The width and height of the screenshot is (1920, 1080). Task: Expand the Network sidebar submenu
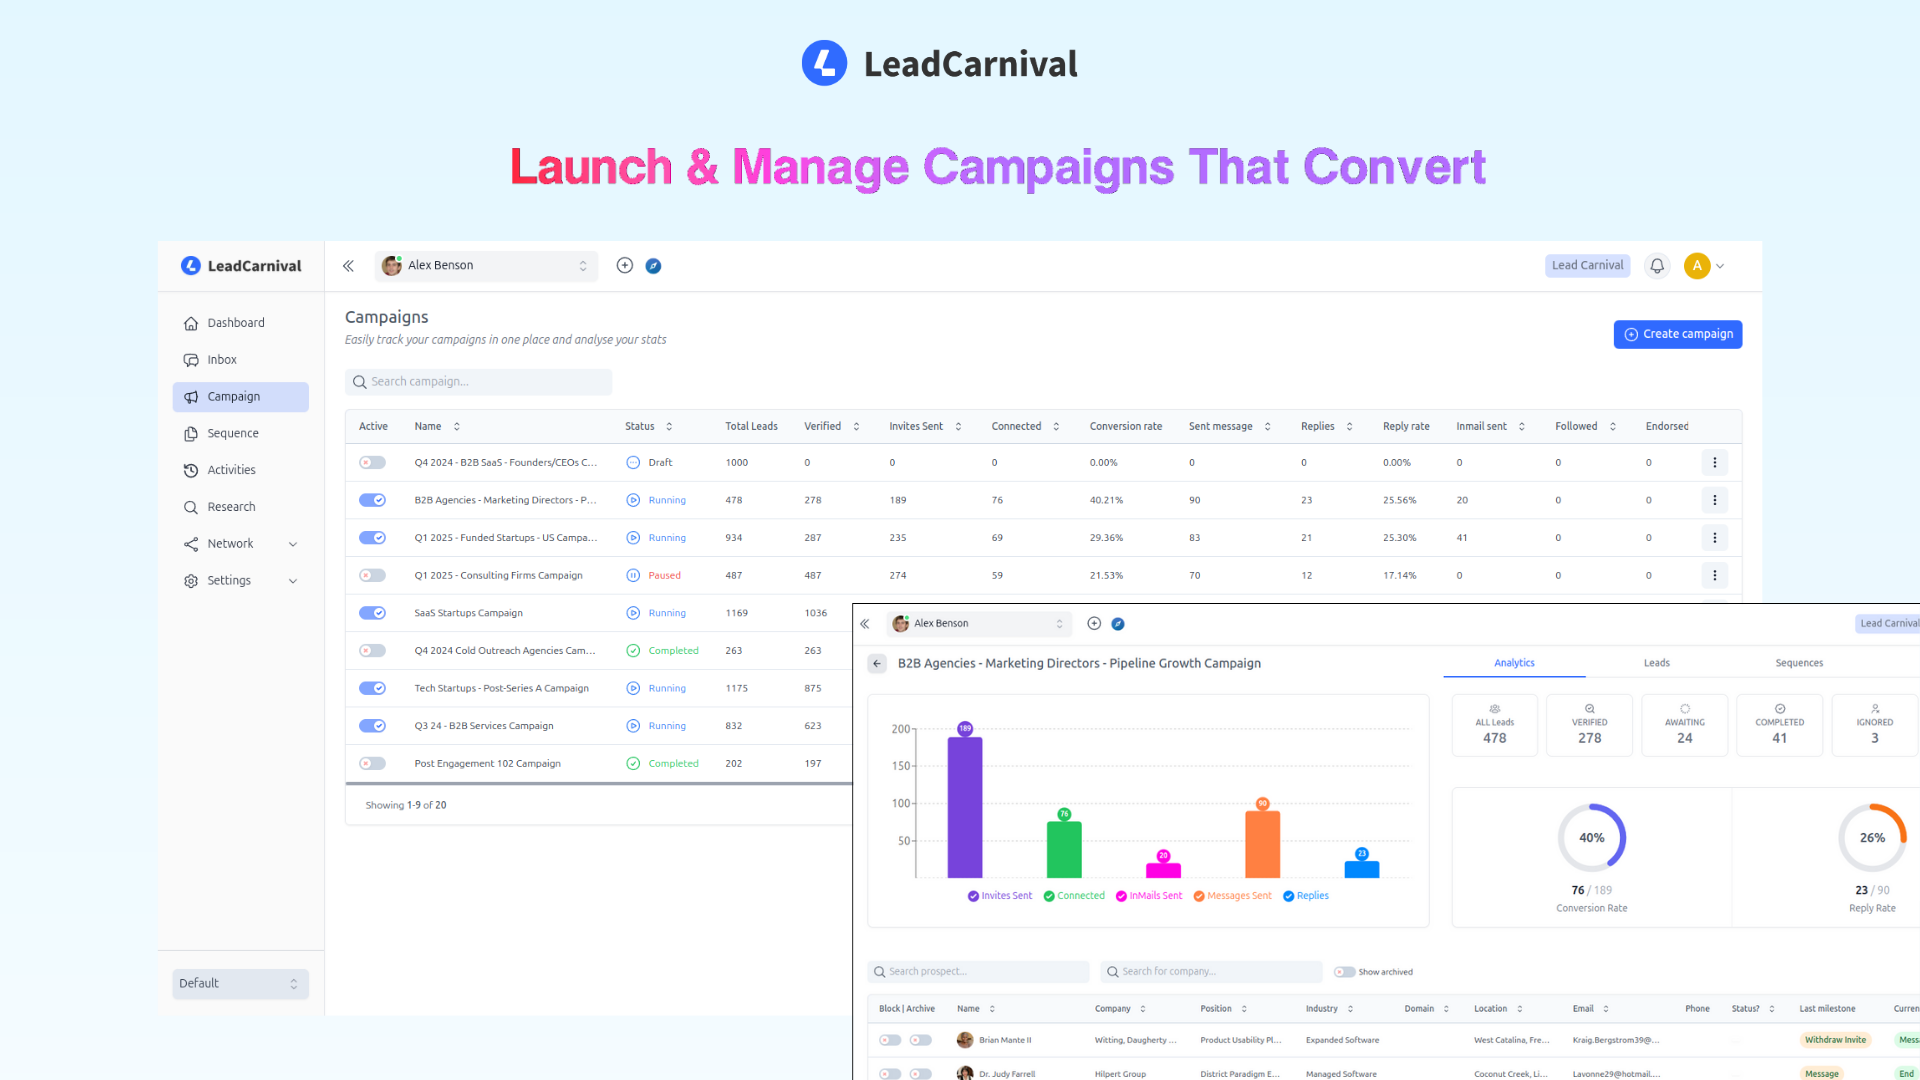[x=293, y=544]
